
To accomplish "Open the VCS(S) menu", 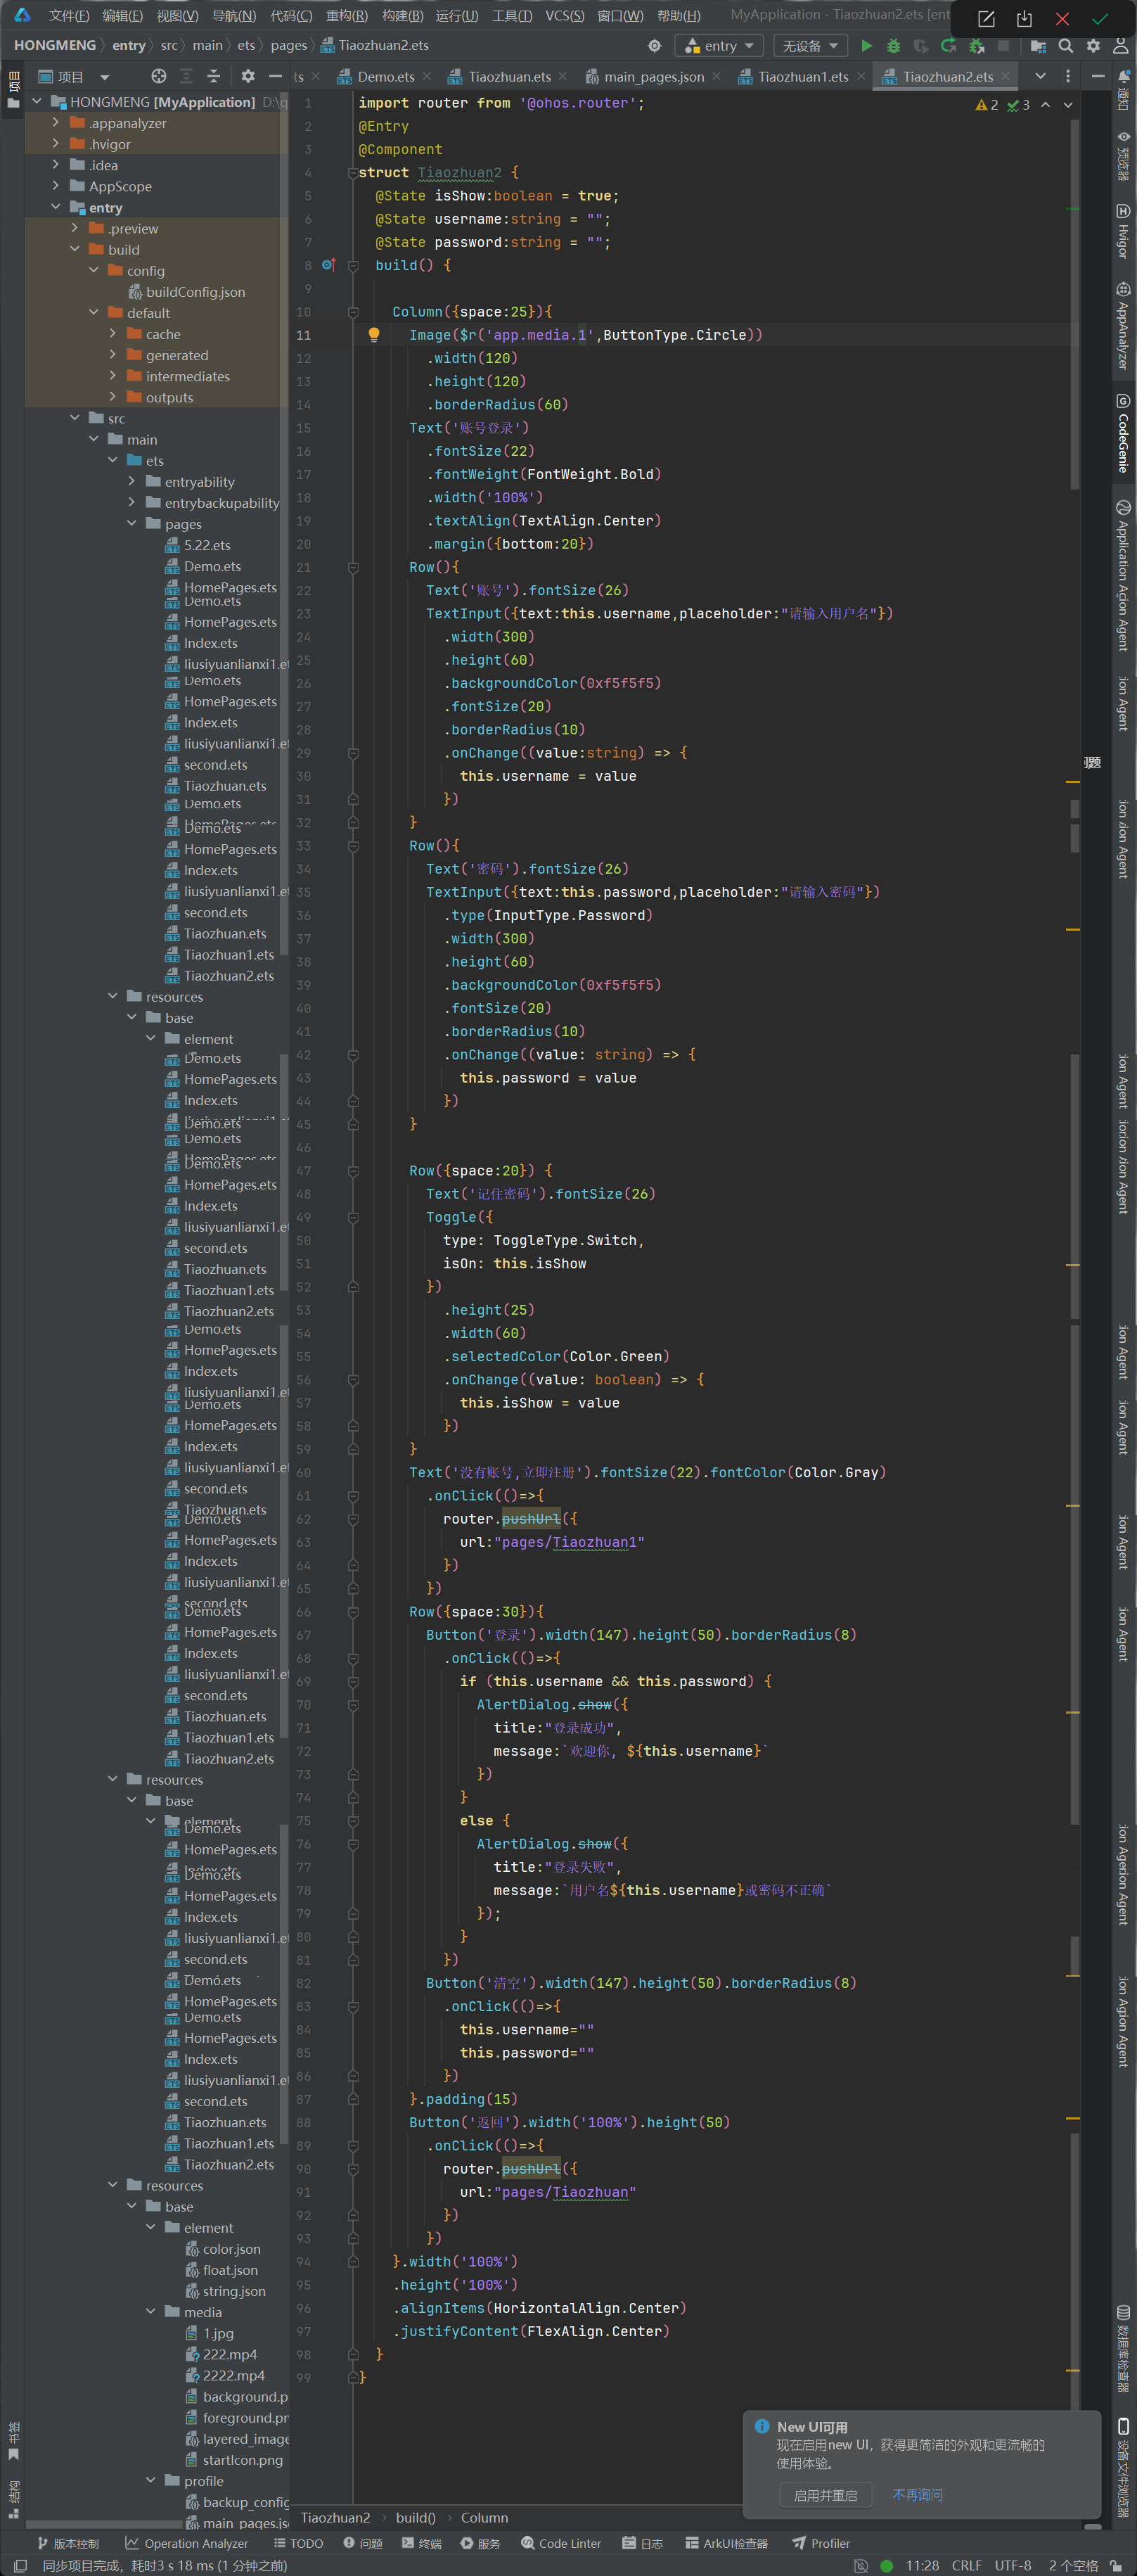I will 564,15.
